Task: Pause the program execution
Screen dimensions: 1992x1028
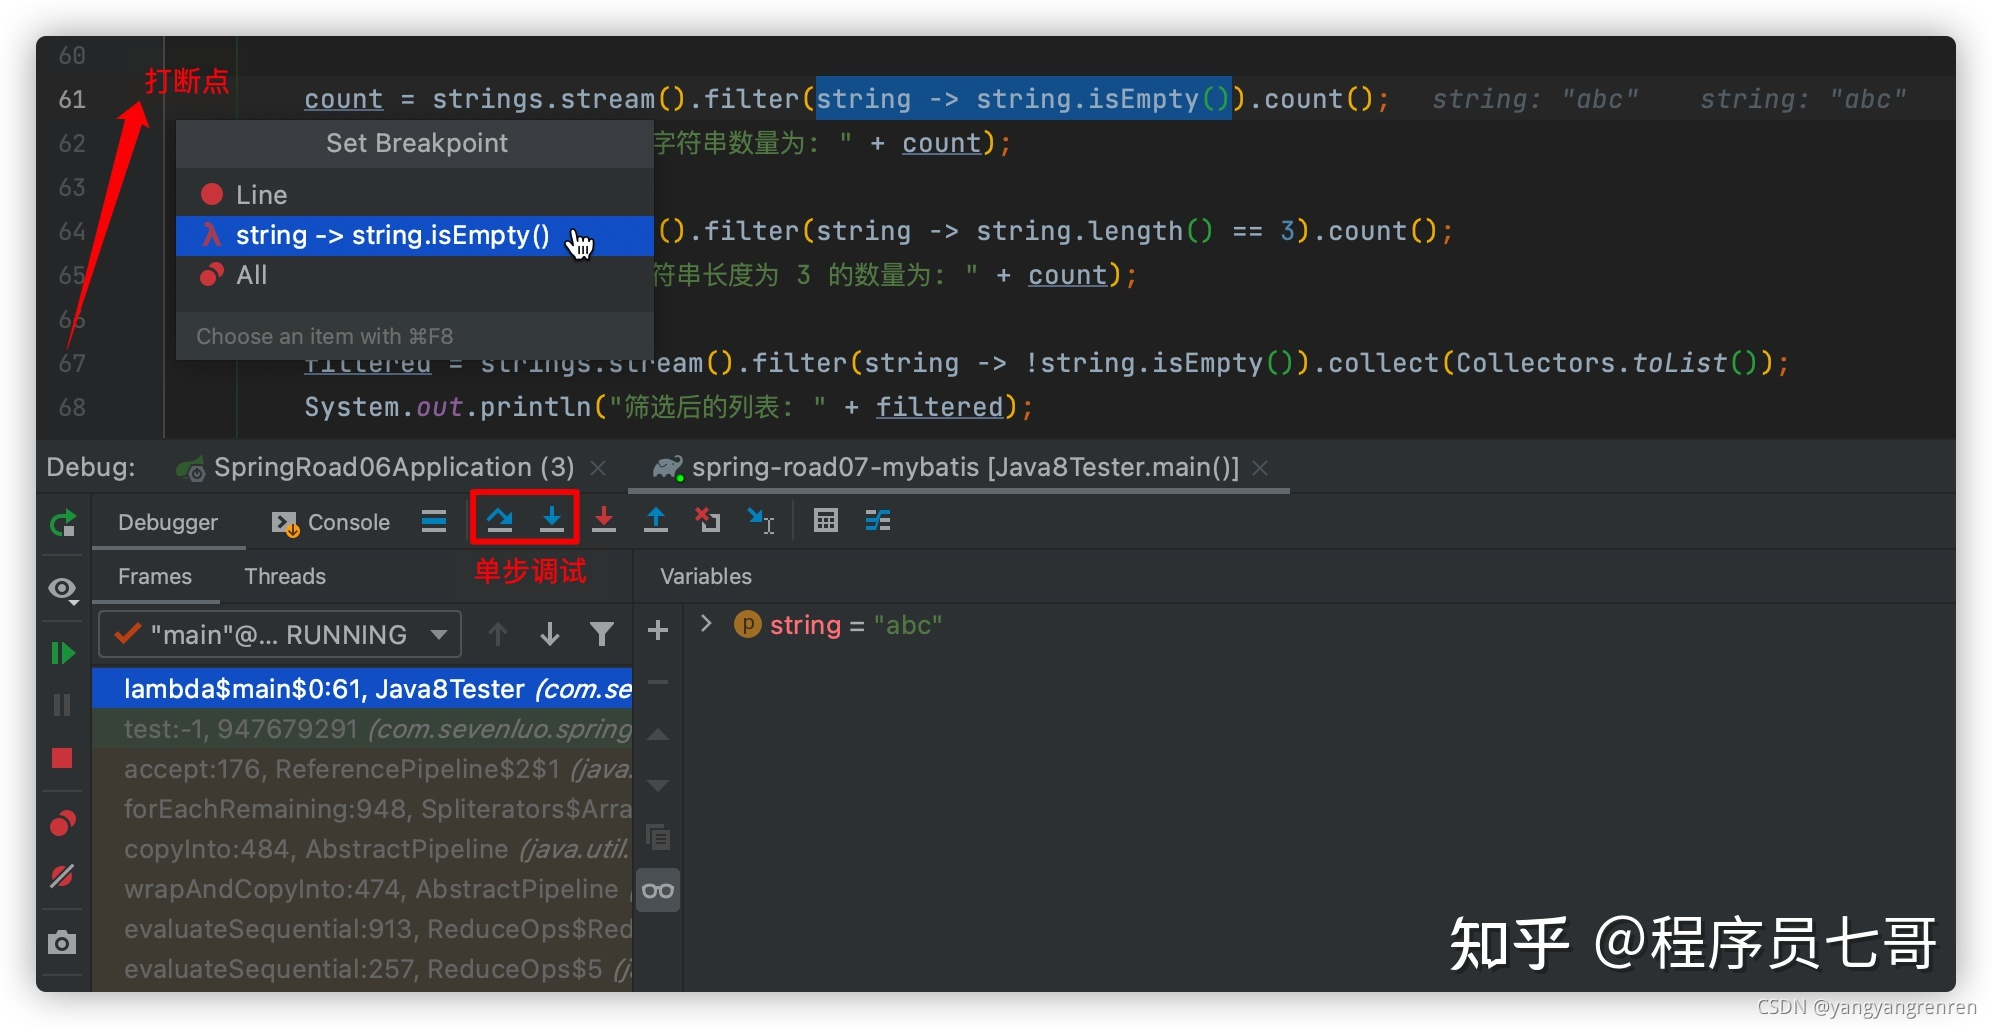Action: (x=62, y=705)
